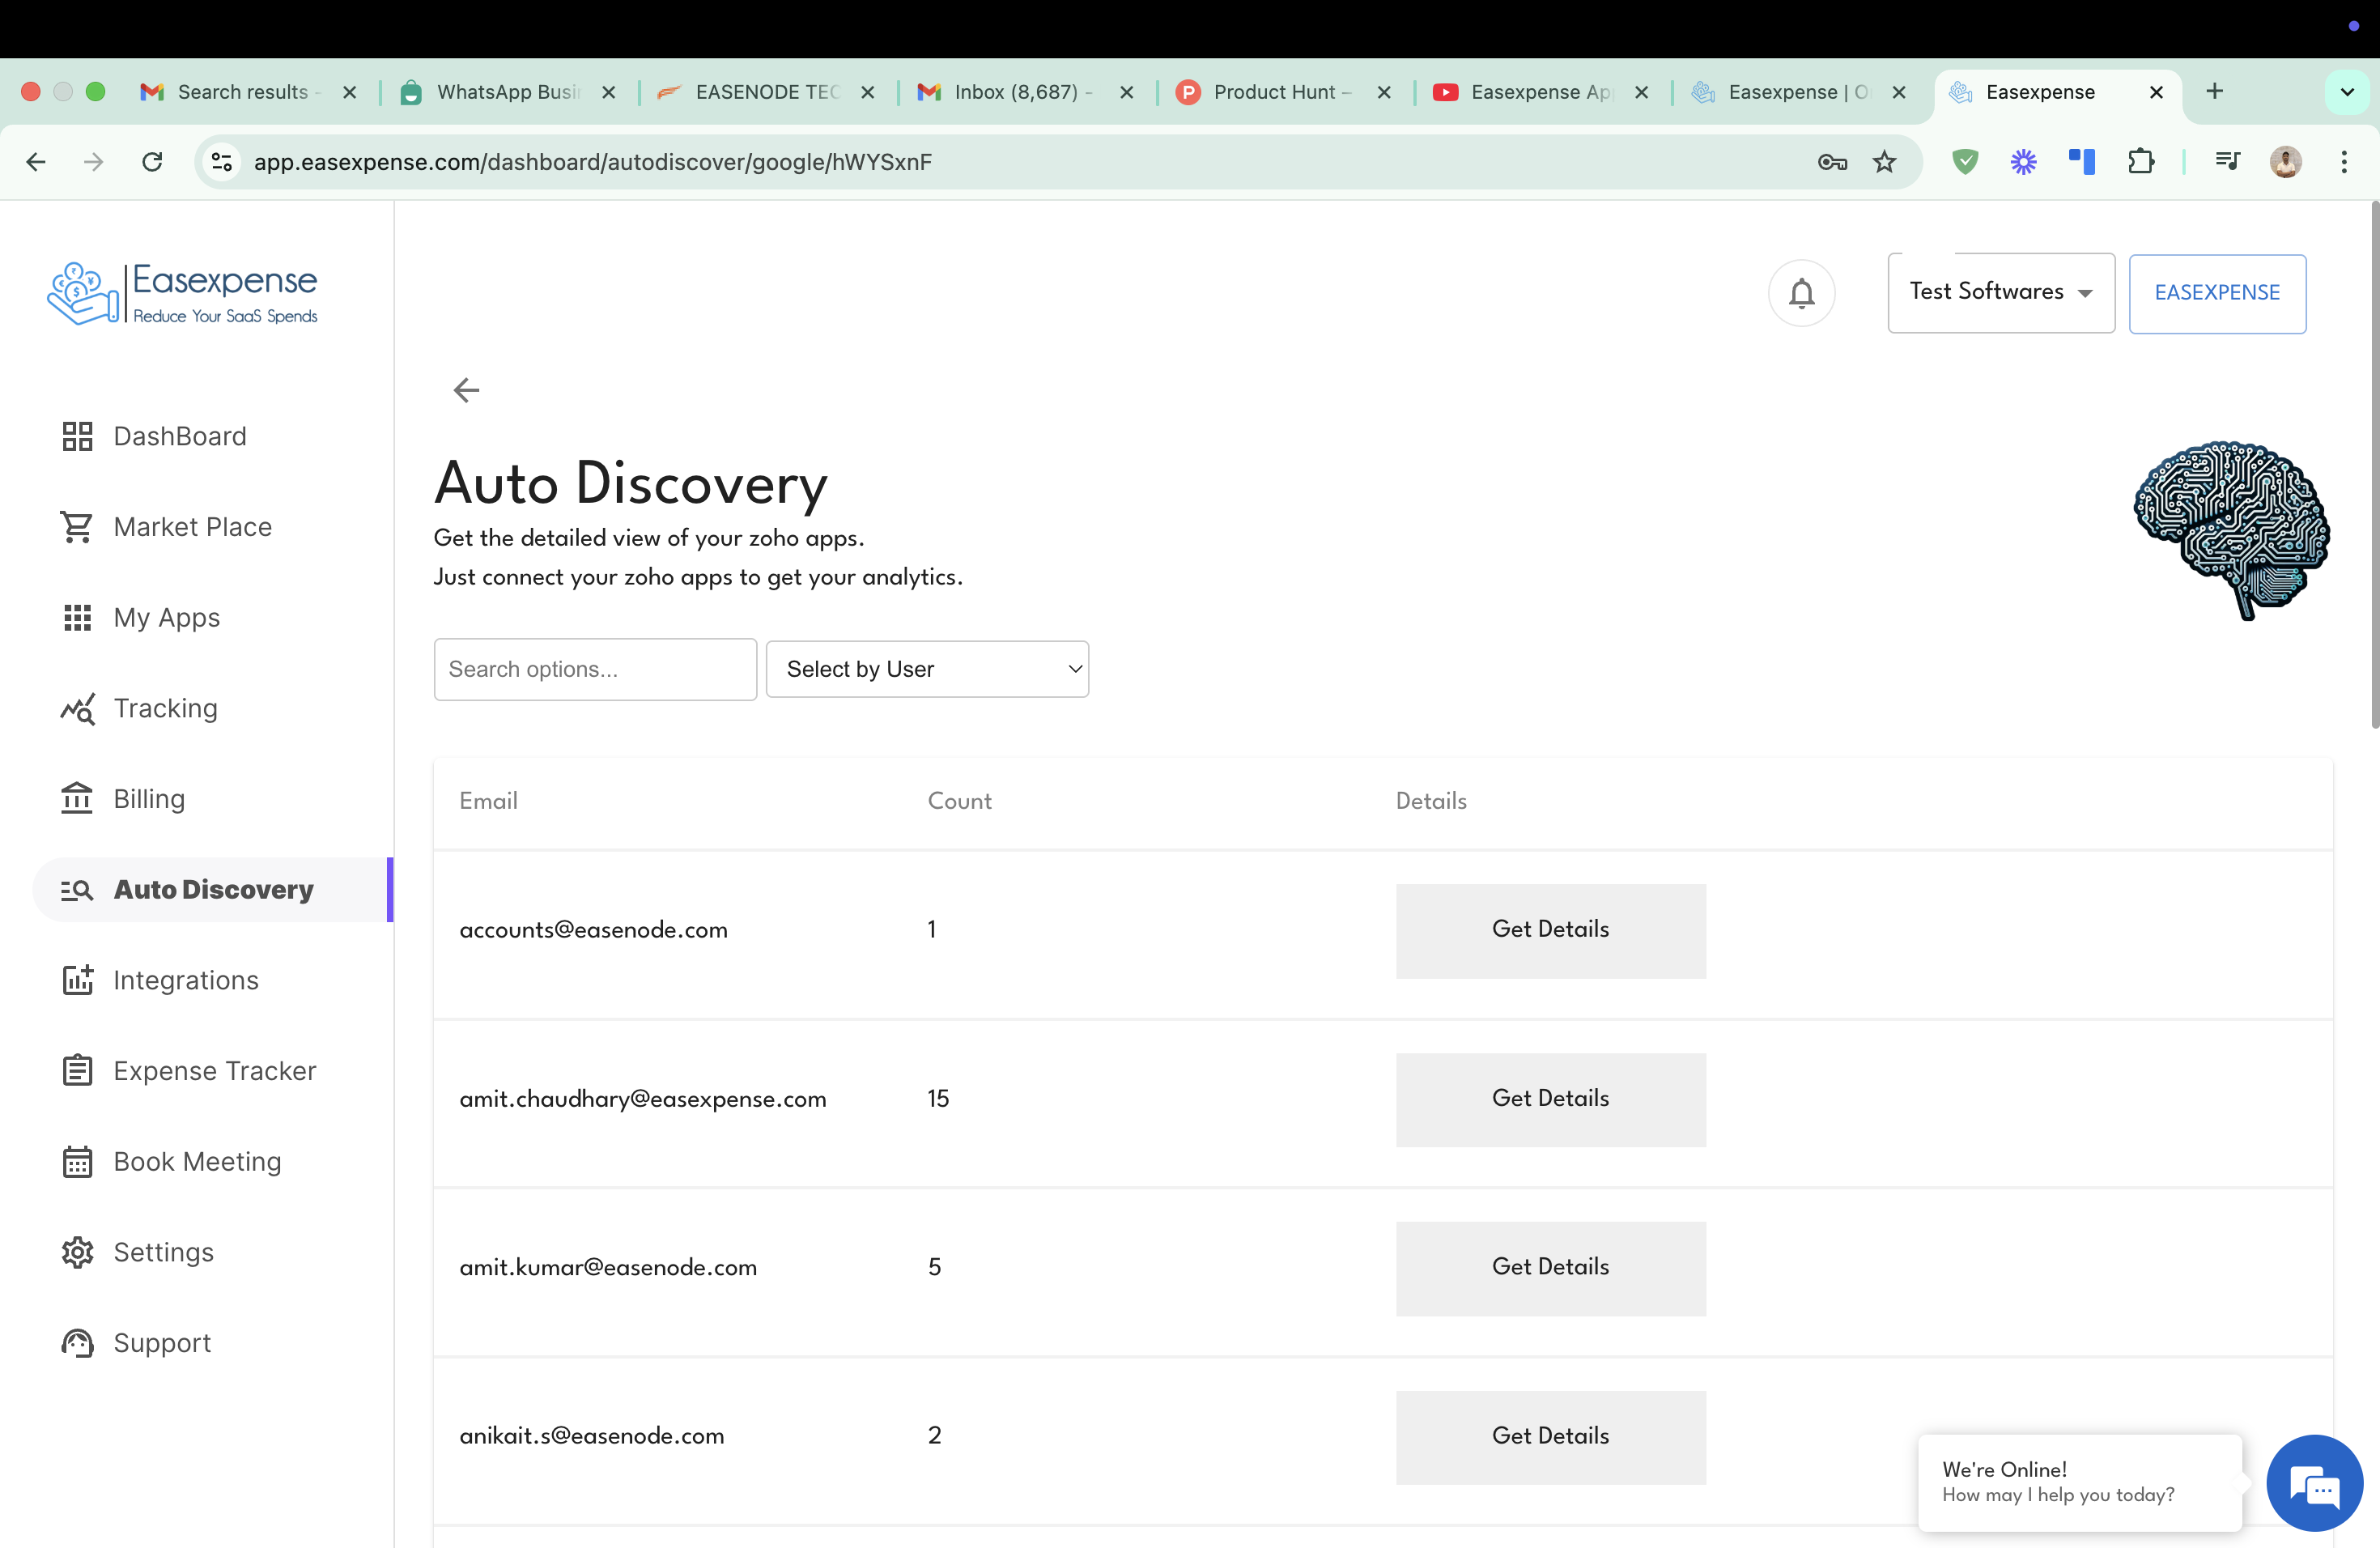Get Details for anikait.s@easenode.com
The width and height of the screenshot is (2380, 1548).
click(1550, 1437)
